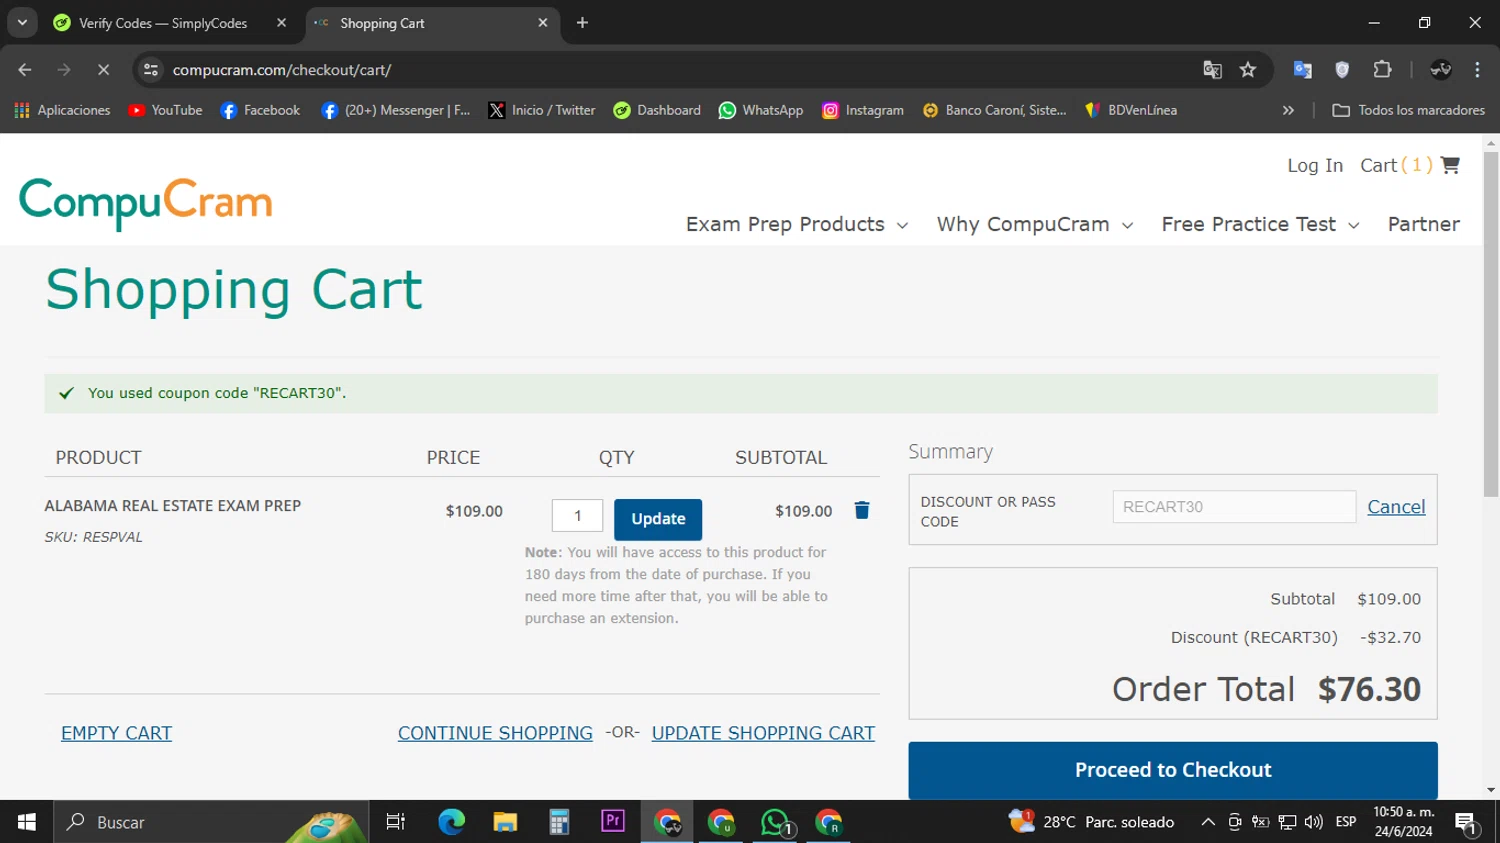Open the volume control in the system tray
This screenshot has width=1500, height=843.
(1314, 822)
